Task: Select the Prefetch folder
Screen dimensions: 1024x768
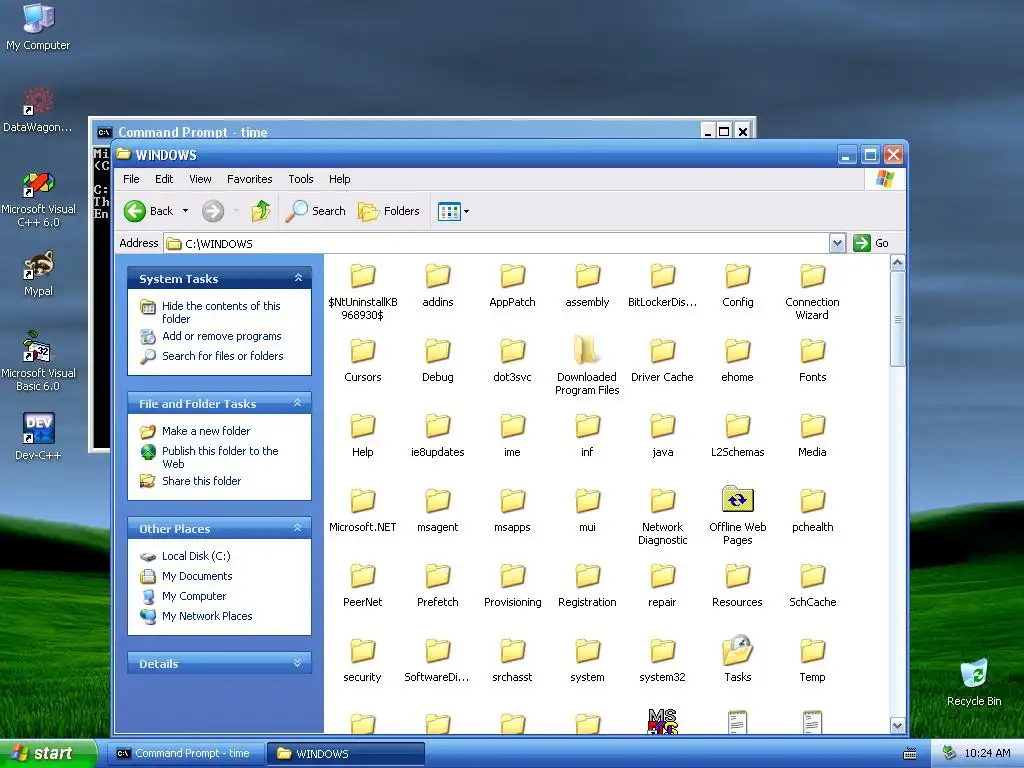Action: tap(438, 586)
